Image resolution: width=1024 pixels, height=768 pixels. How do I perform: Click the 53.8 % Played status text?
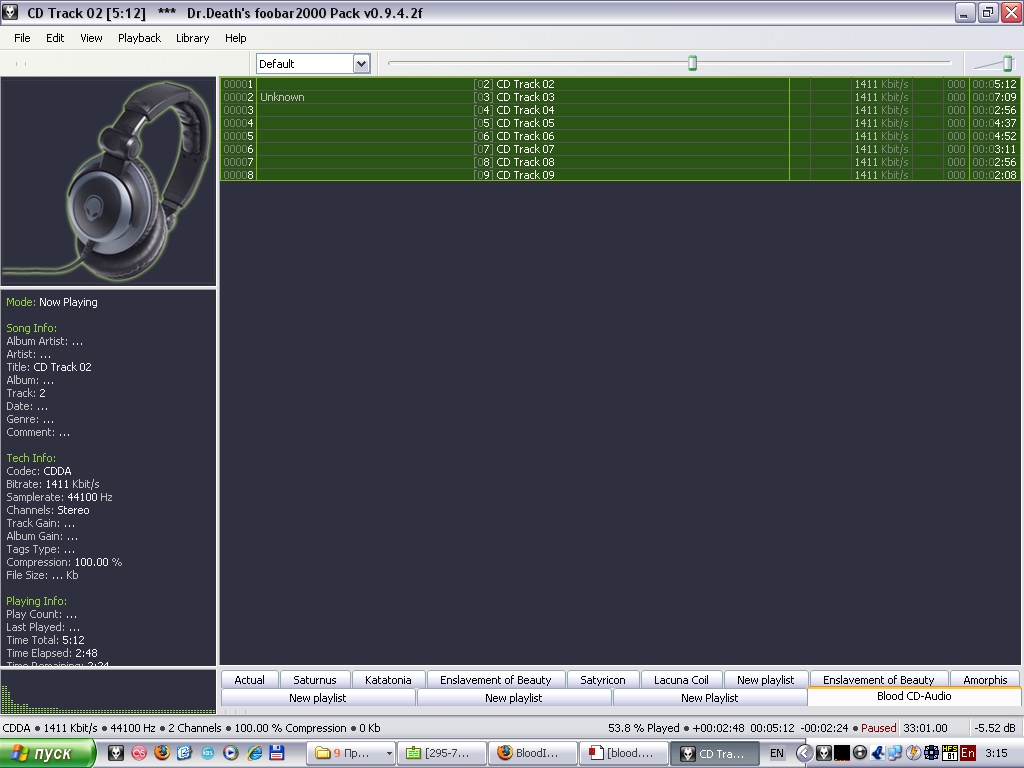click(x=644, y=728)
